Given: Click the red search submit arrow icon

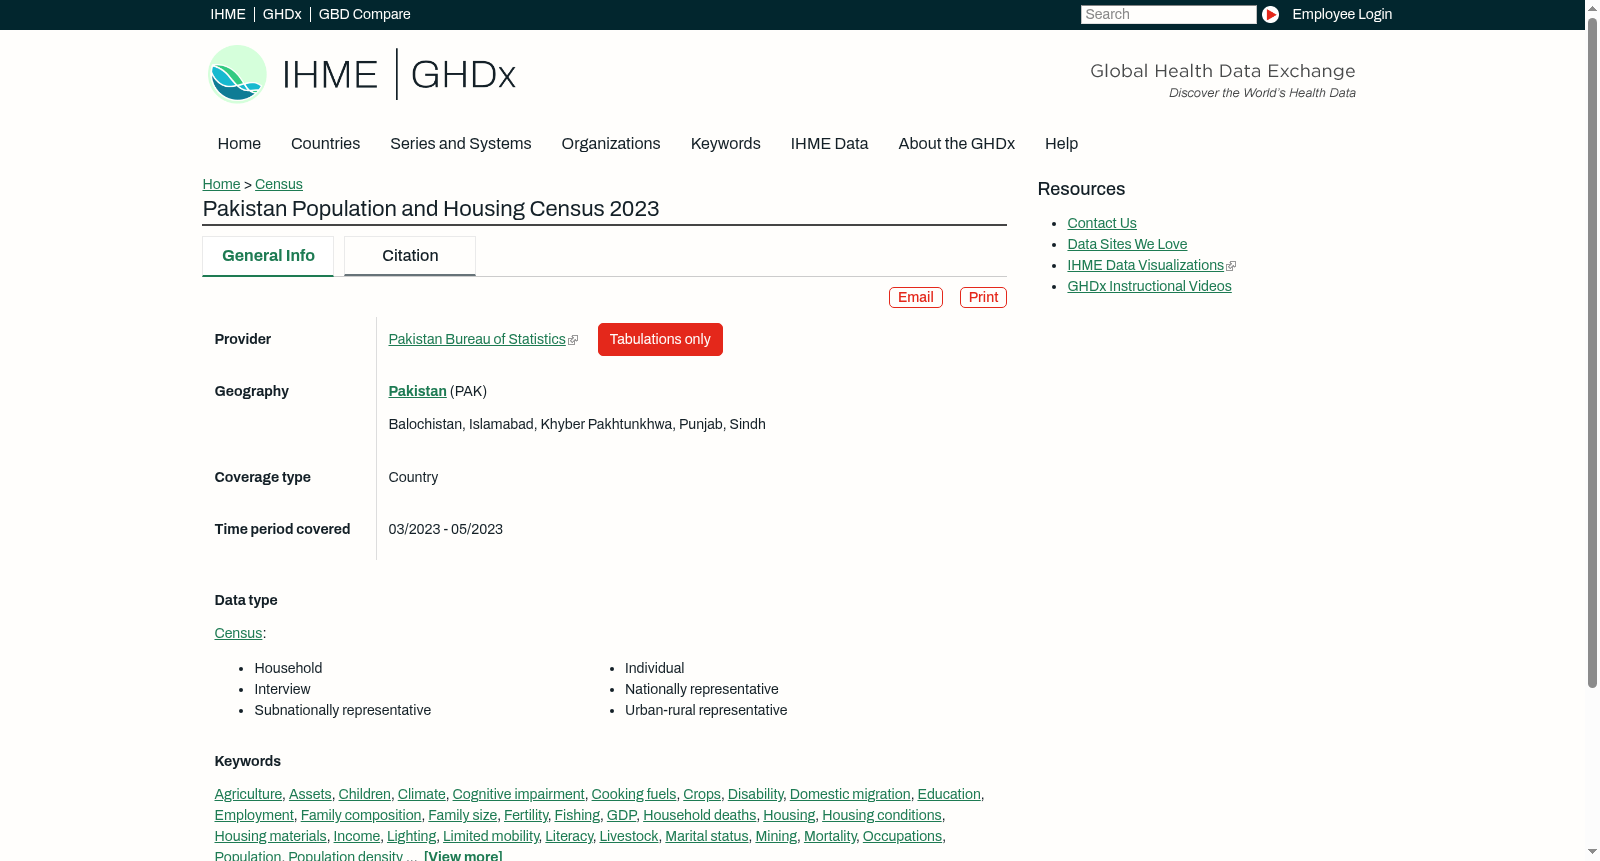Looking at the screenshot, I should click(1270, 14).
